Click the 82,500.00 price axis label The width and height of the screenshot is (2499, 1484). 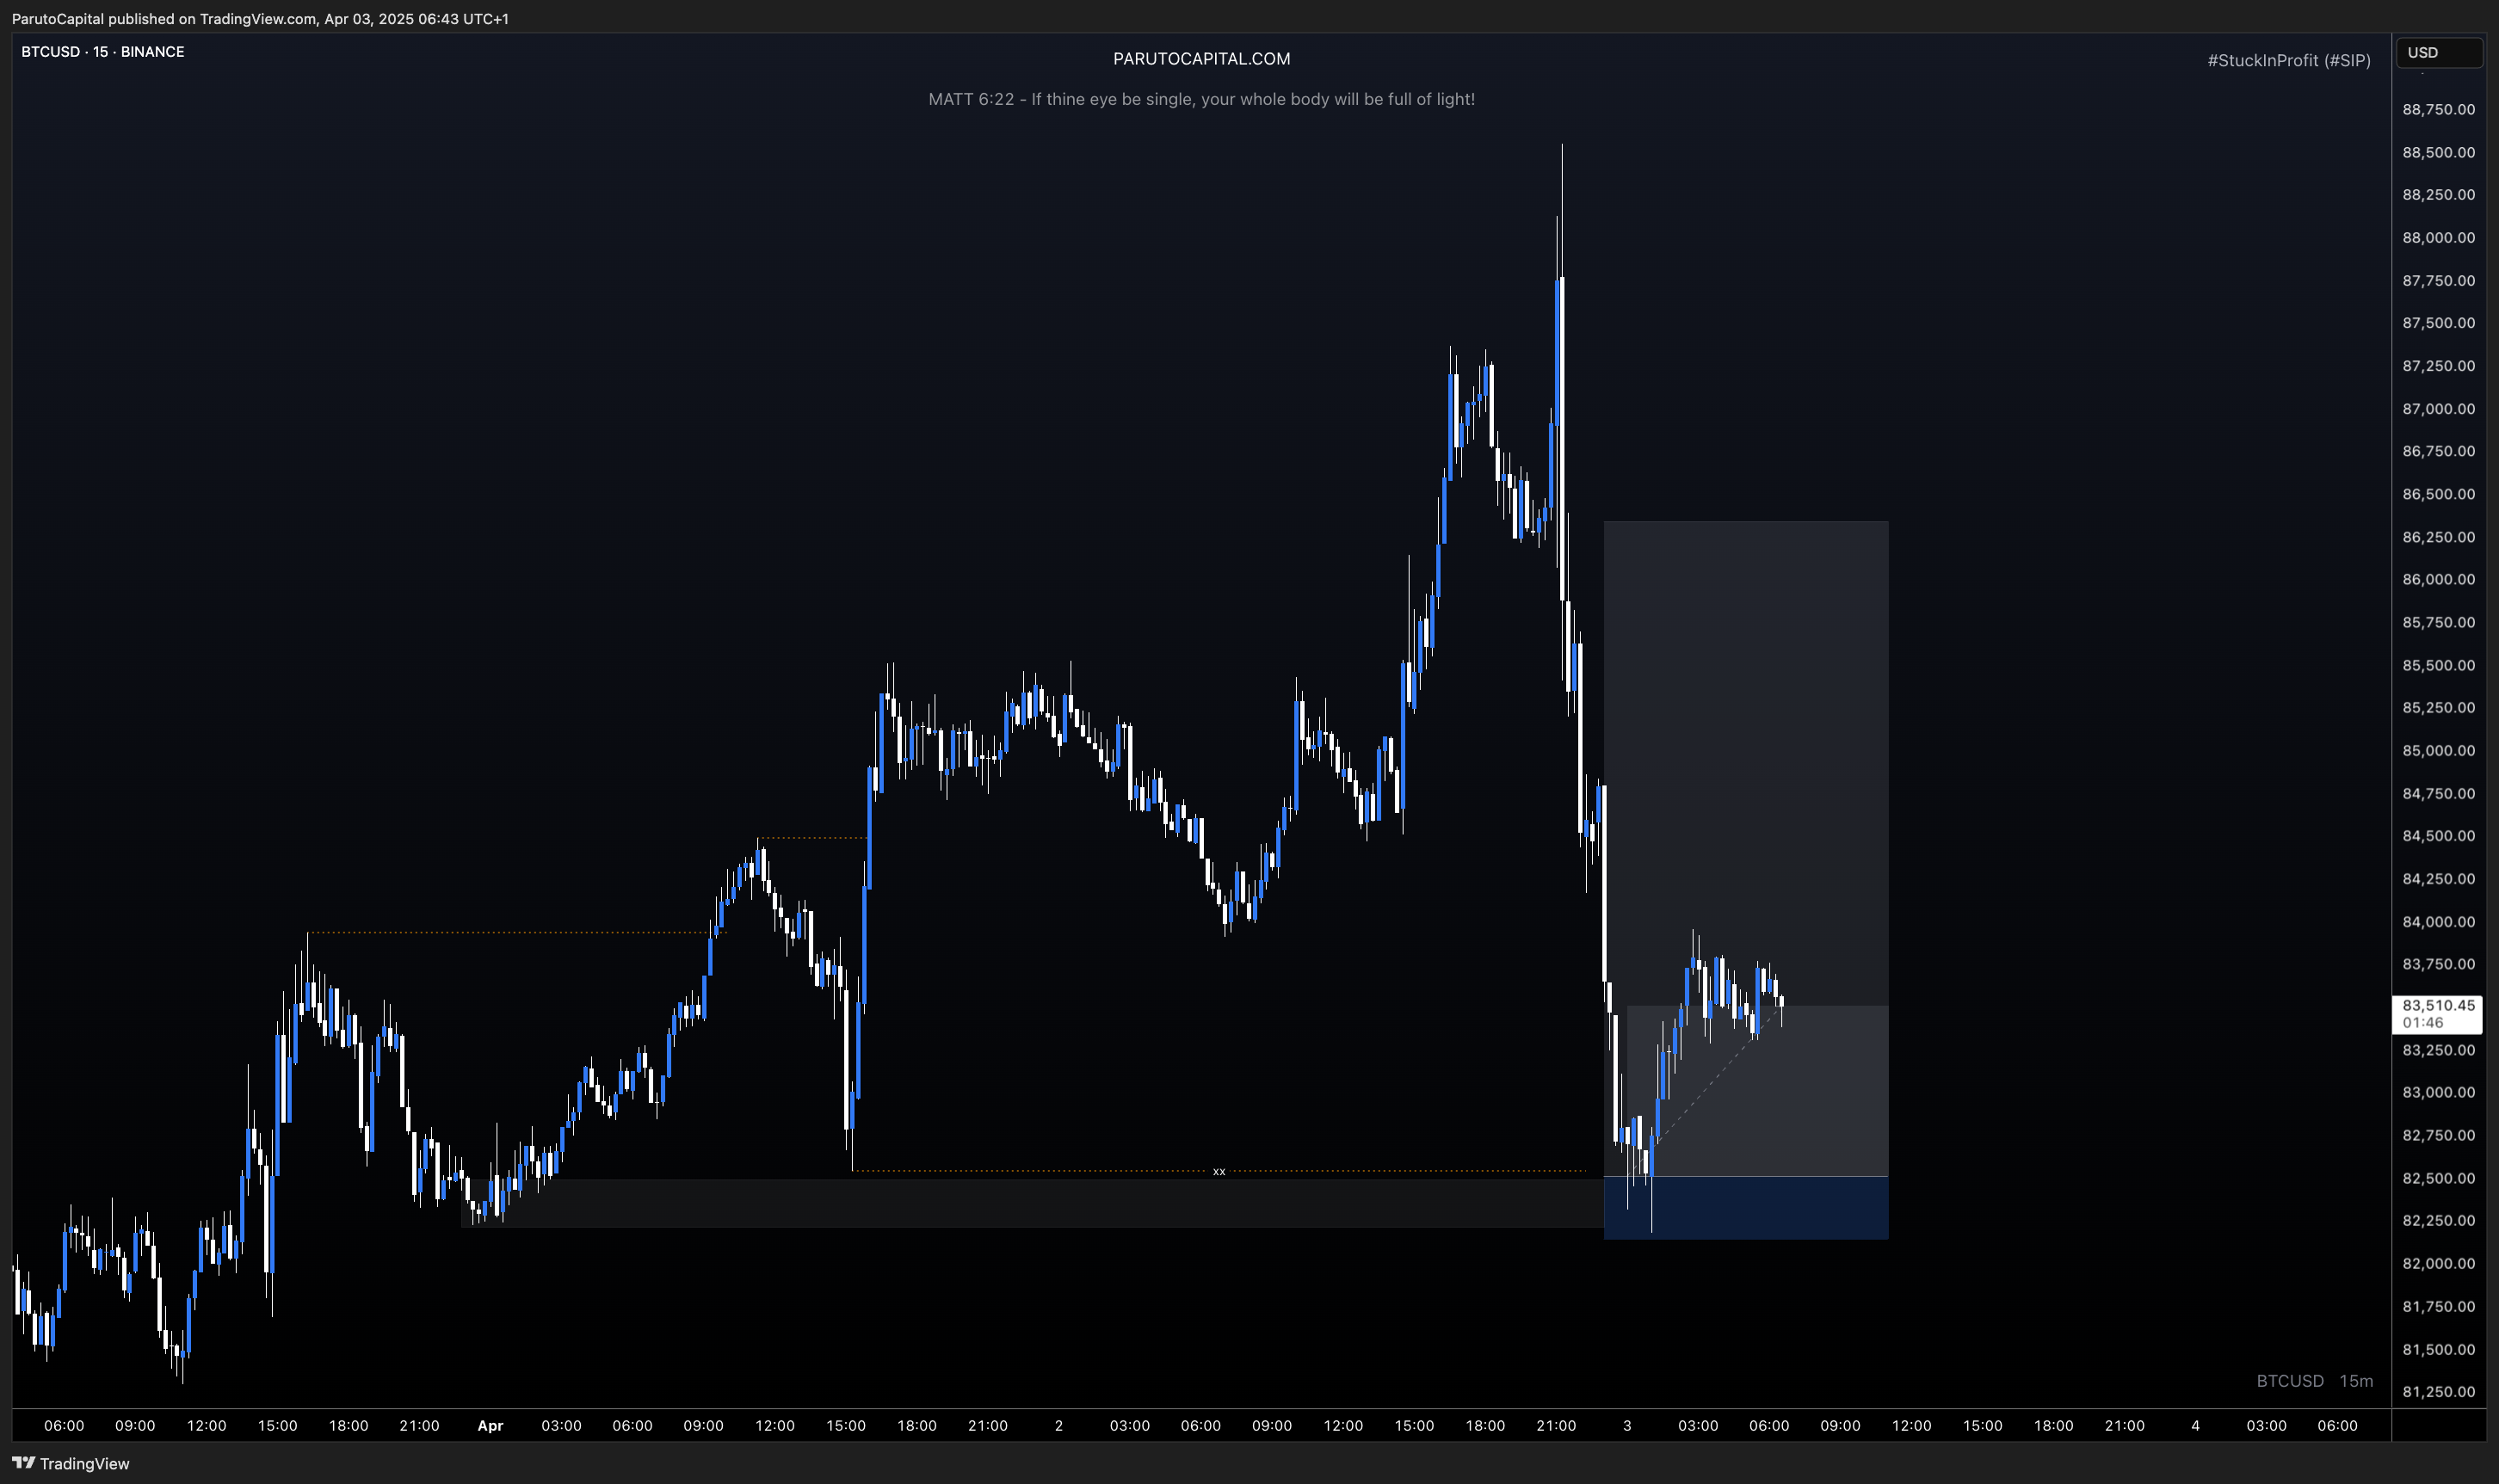click(x=2438, y=1178)
